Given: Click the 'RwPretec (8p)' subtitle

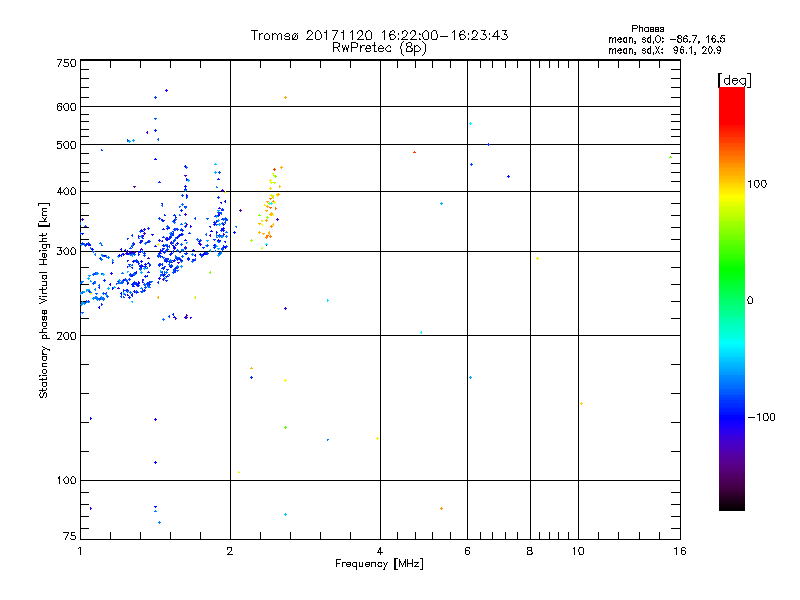Looking at the screenshot, I should click(379, 48).
